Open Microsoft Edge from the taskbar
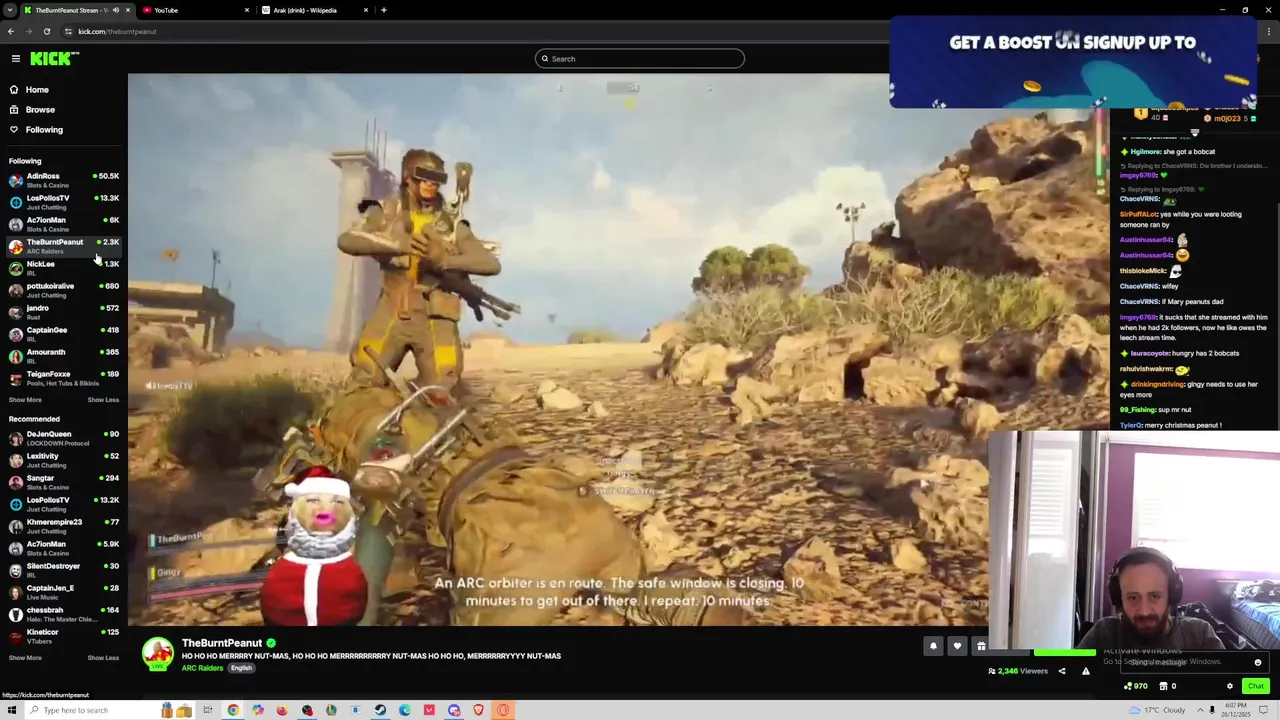Screen dimensions: 1280x720 (405, 710)
